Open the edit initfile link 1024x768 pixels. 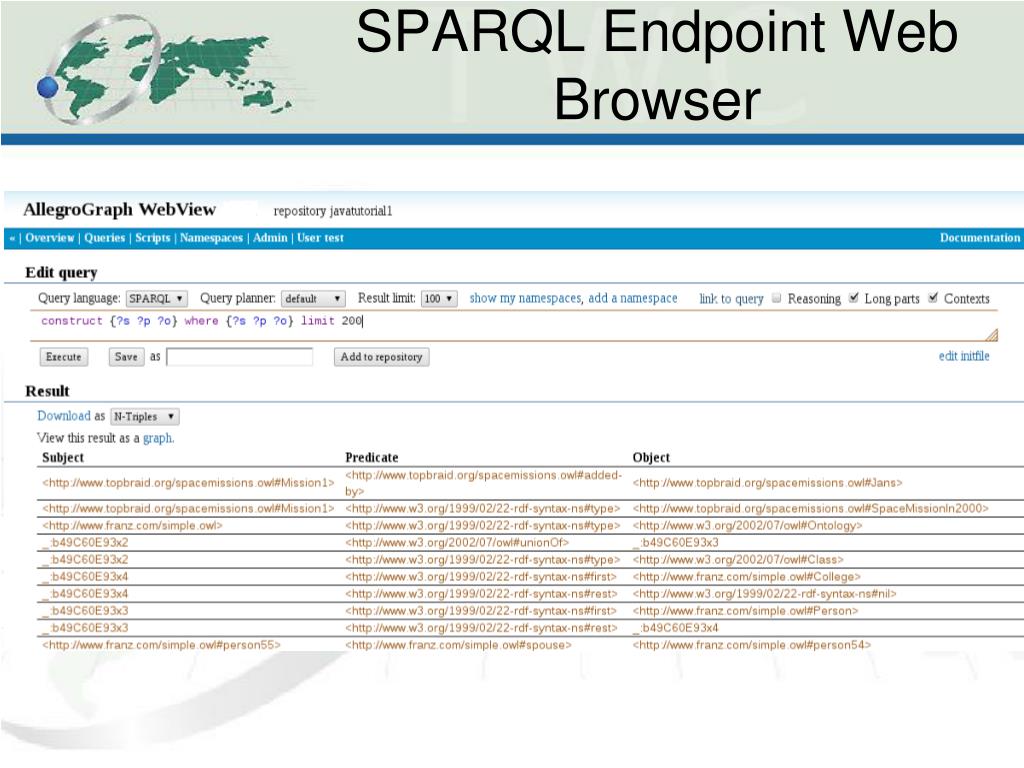click(x=964, y=356)
